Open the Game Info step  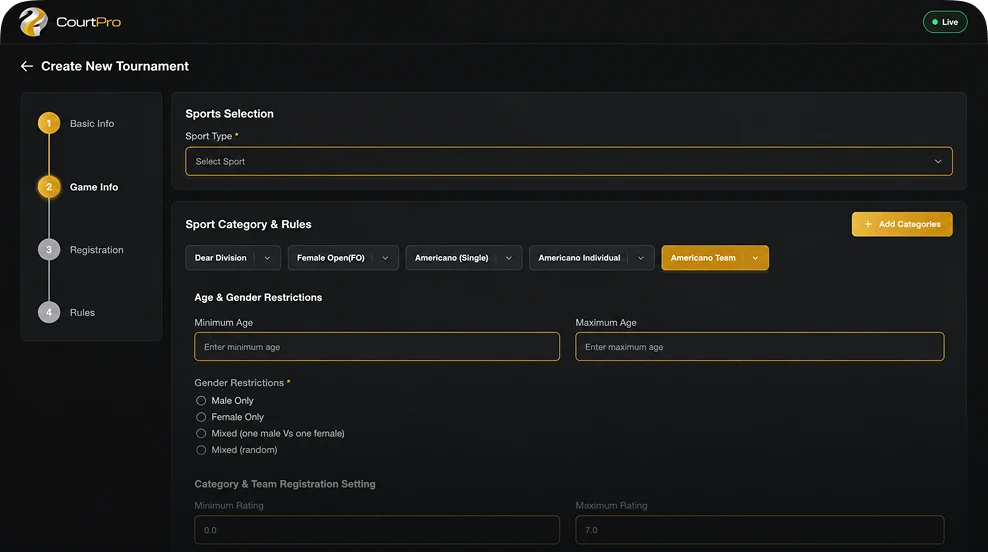[94, 187]
